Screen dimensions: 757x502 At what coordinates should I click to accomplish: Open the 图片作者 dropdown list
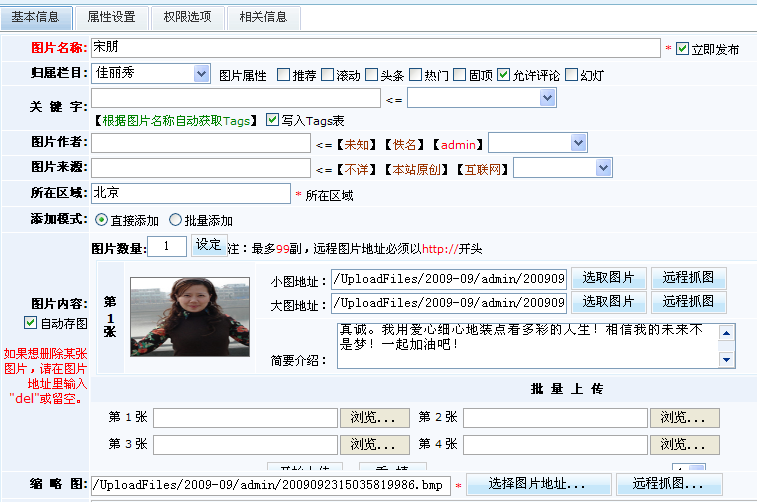[x=577, y=144]
